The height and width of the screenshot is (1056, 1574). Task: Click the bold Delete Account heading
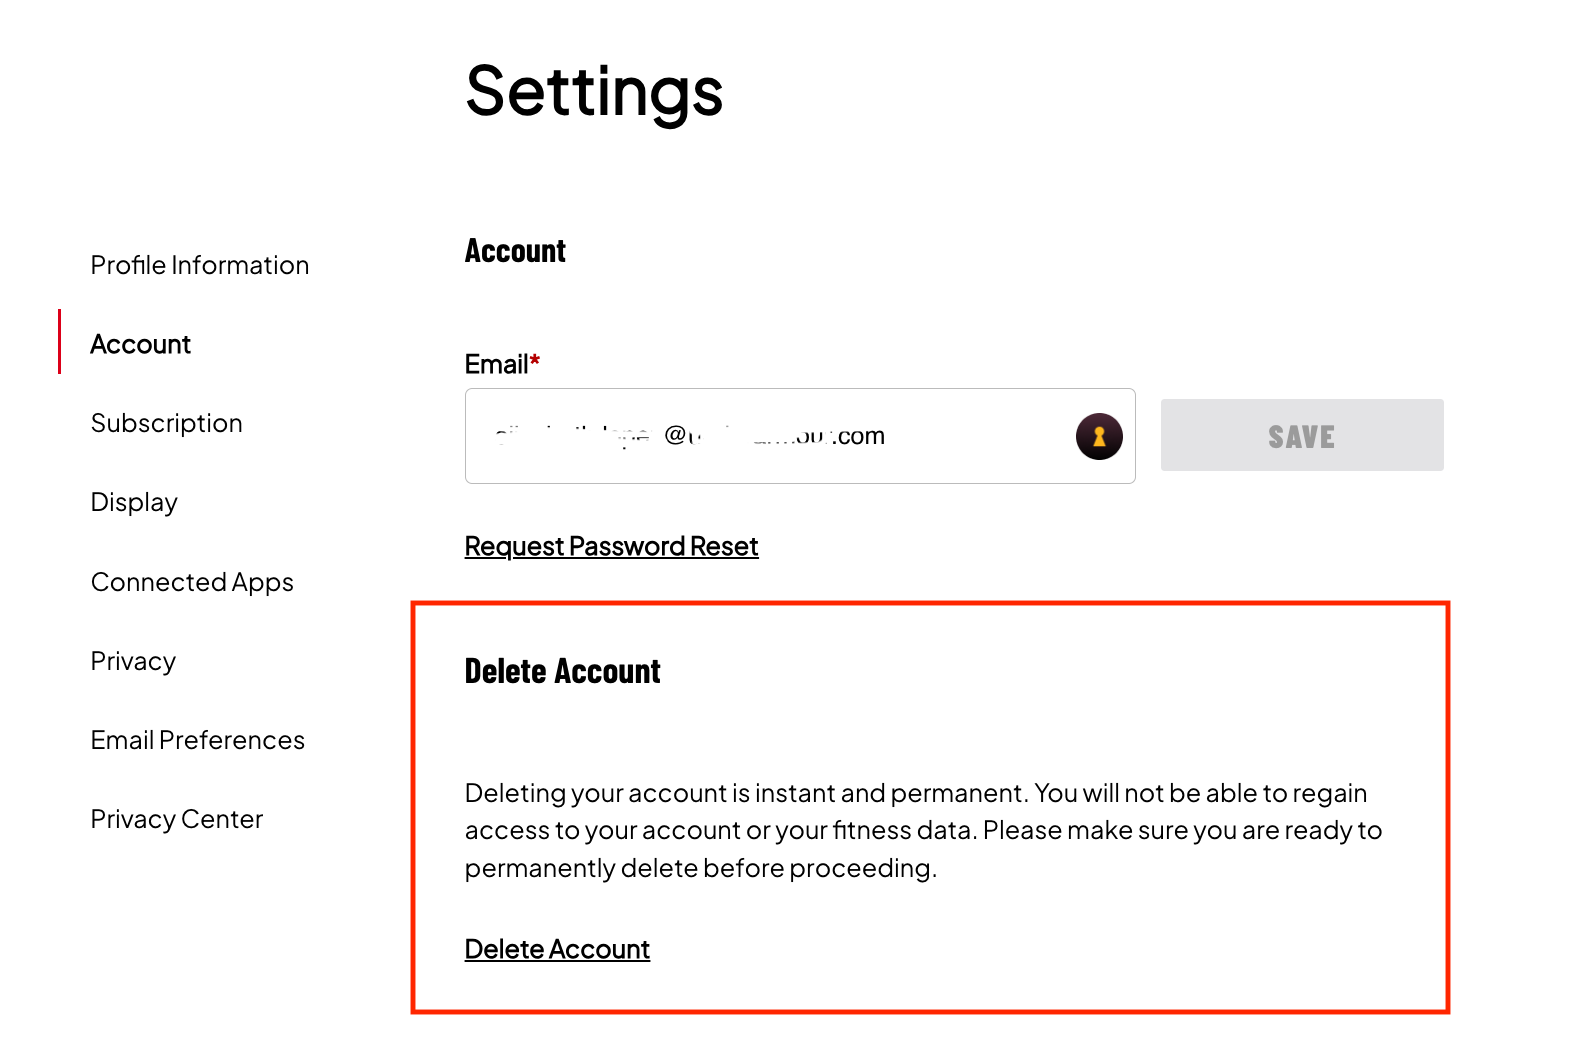[562, 671]
